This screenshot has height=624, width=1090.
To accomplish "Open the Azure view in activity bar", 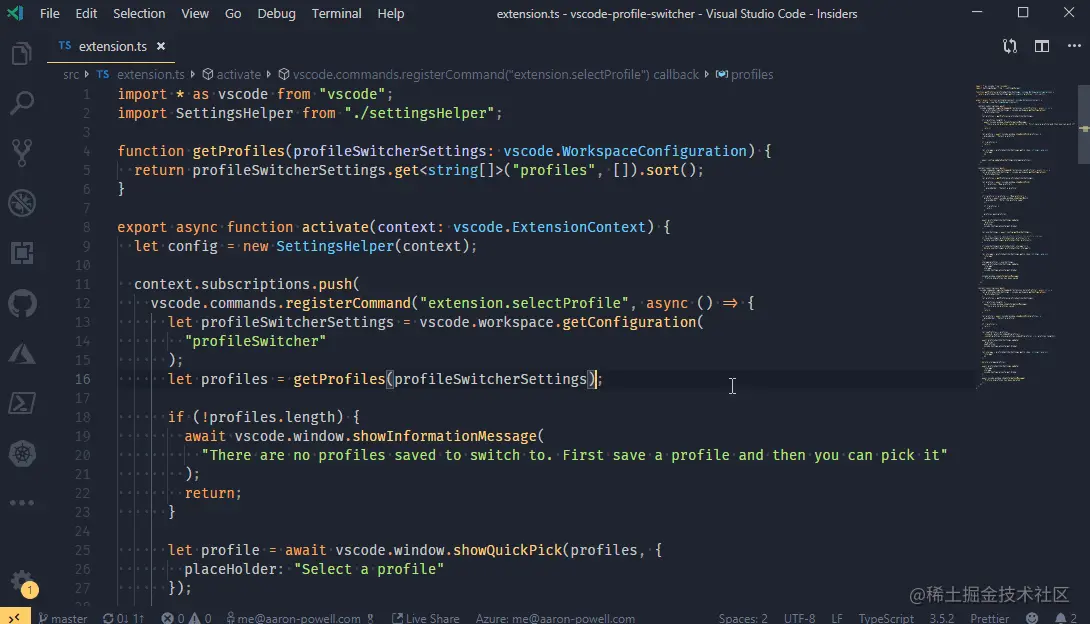I will coord(22,354).
